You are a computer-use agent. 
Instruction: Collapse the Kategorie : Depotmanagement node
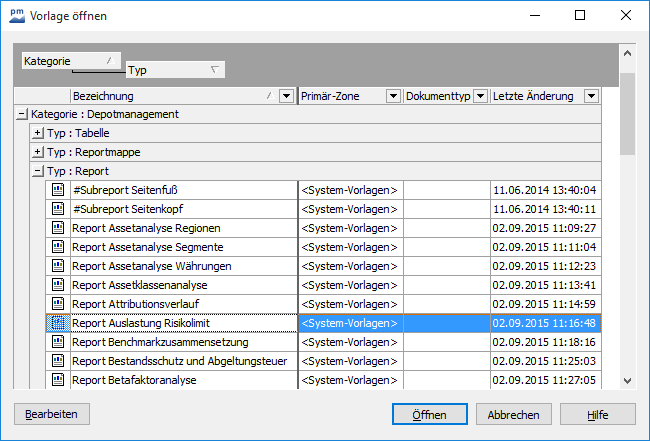(x=22, y=114)
